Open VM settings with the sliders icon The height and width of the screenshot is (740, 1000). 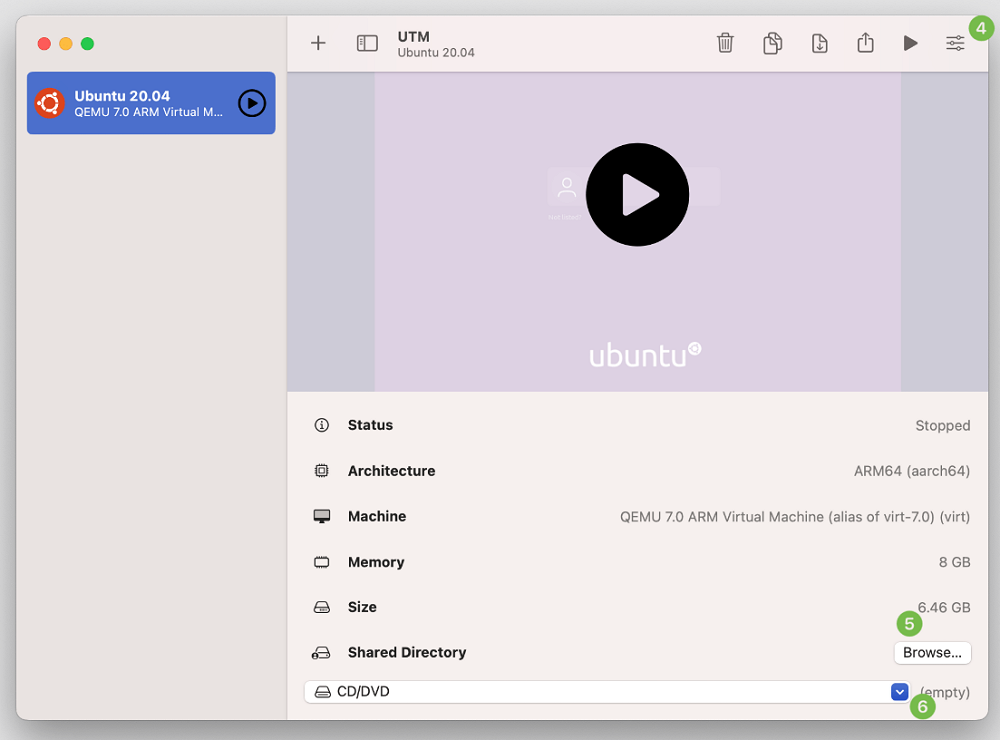pyautogui.click(x=955, y=43)
